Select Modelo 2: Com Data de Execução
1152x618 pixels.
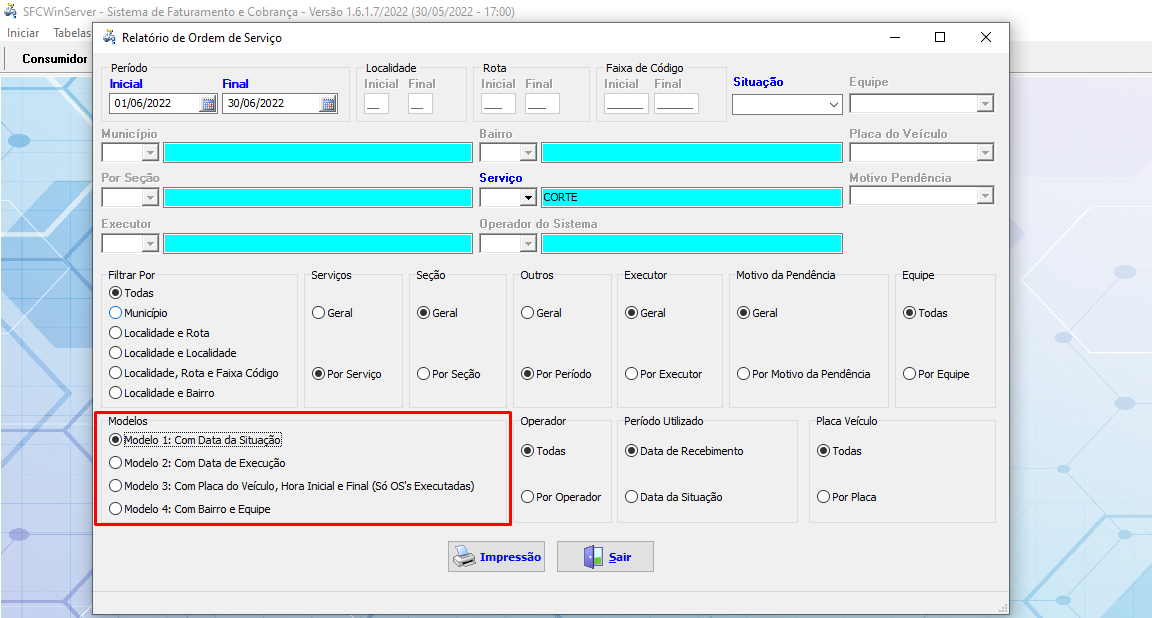coord(115,463)
